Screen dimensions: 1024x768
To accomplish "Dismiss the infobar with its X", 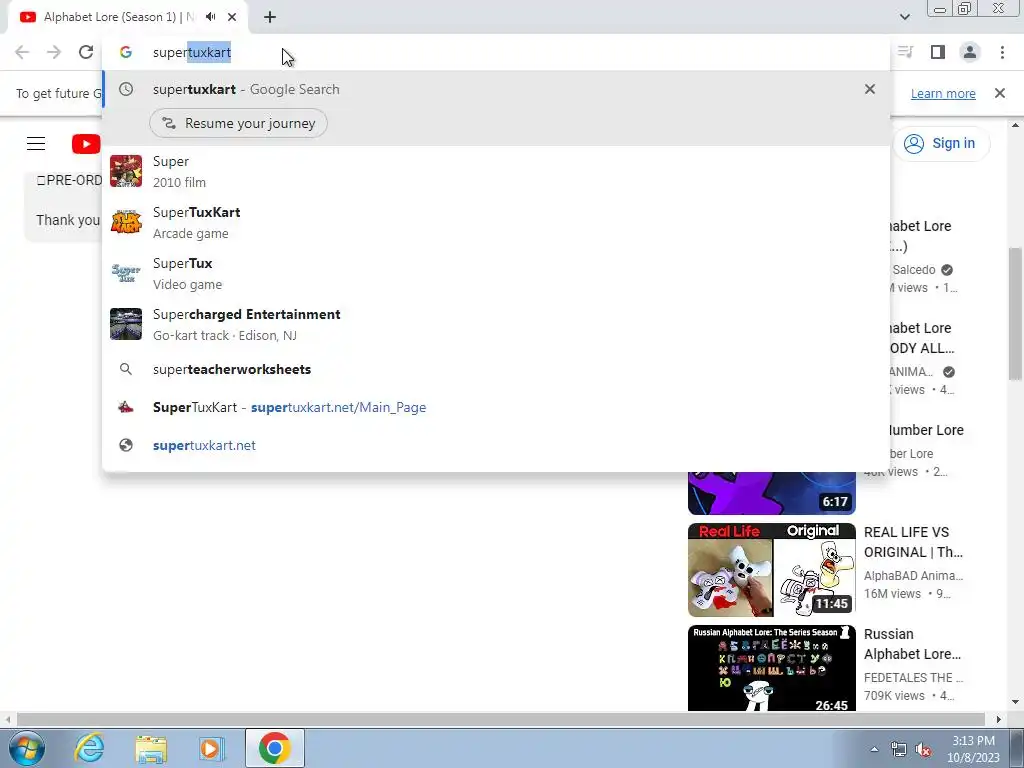I will (1000, 93).
